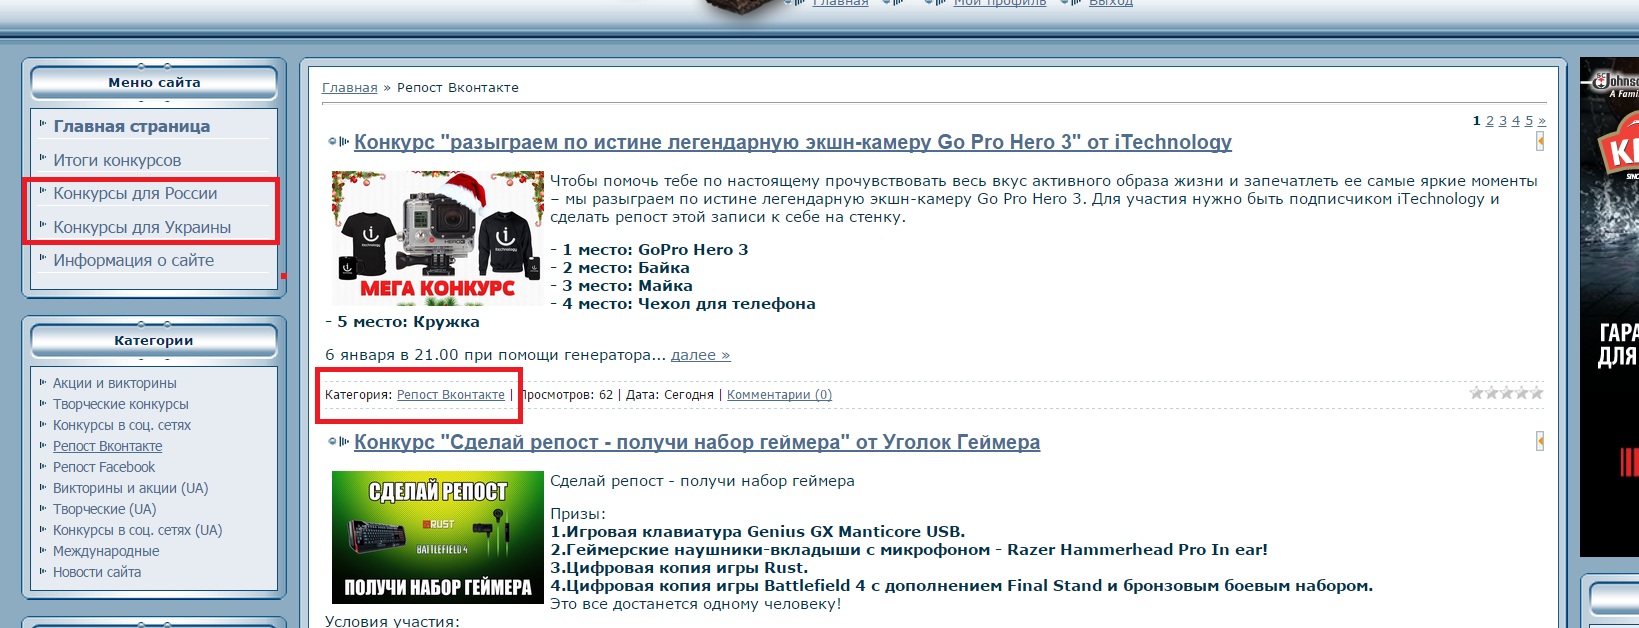The width and height of the screenshot is (1639, 628).
Task: Open the Международные category
Action: (x=106, y=551)
